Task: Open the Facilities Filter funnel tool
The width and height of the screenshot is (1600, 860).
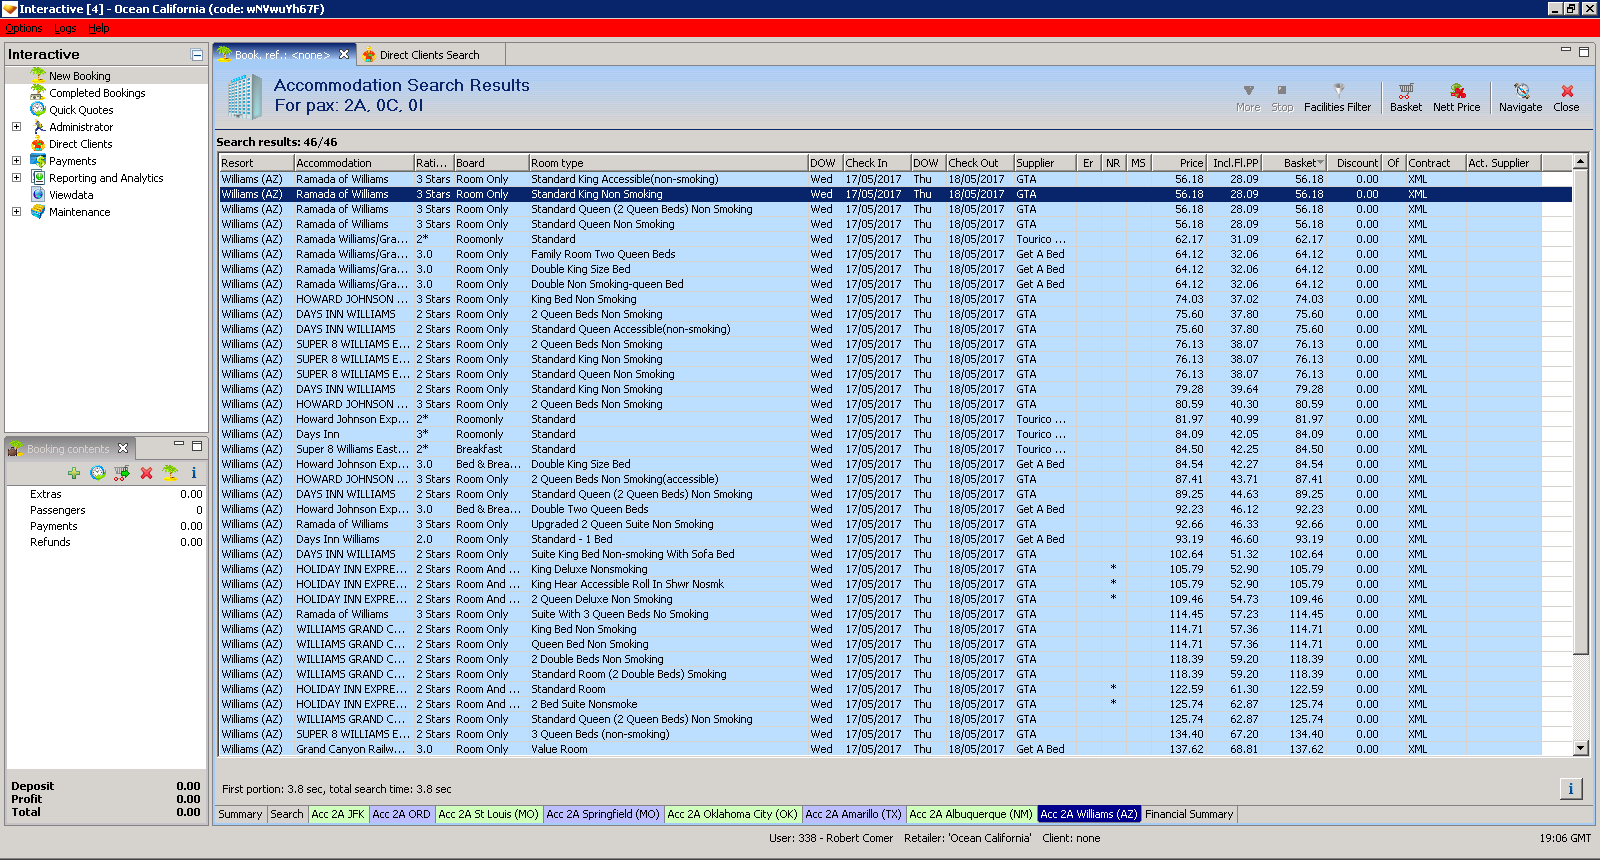Action: (1337, 97)
